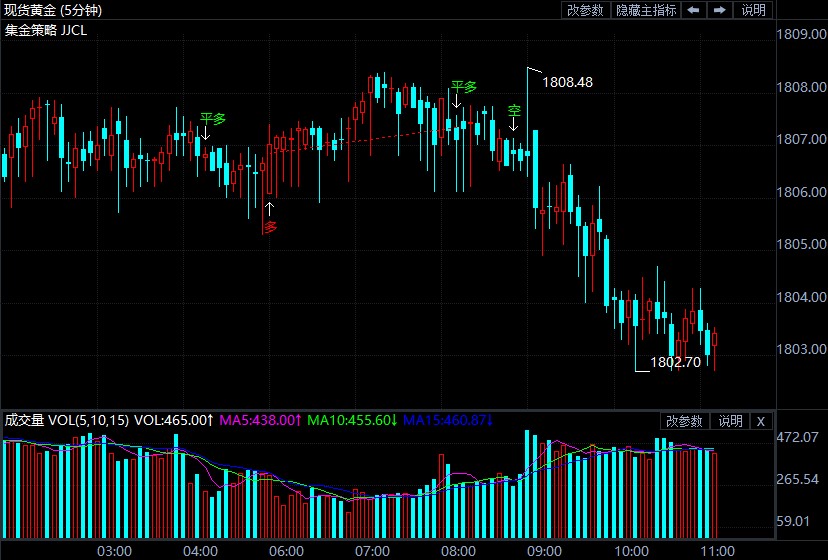The height and width of the screenshot is (560, 828).
Task: Click the 07:00 time axis label
Action: [x=372, y=552]
